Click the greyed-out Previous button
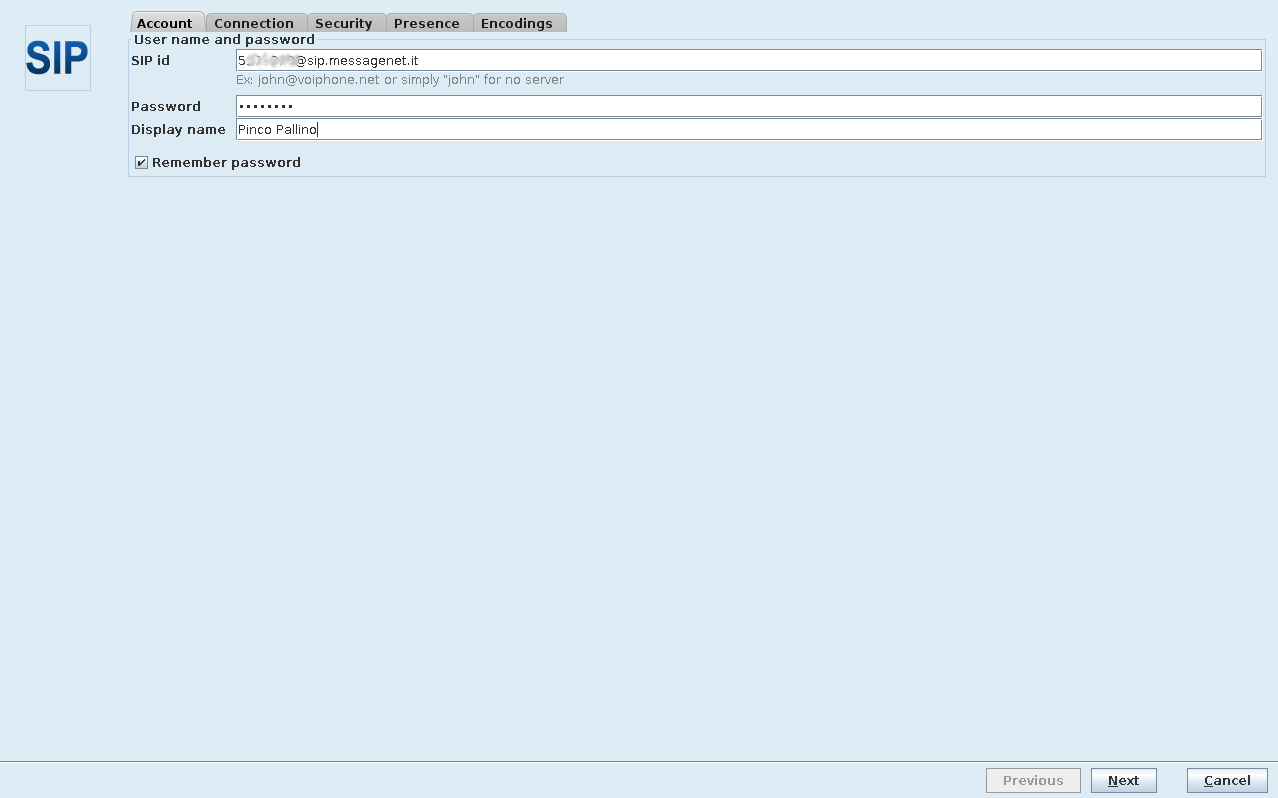The image size is (1278, 798). pyautogui.click(x=1033, y=780)
